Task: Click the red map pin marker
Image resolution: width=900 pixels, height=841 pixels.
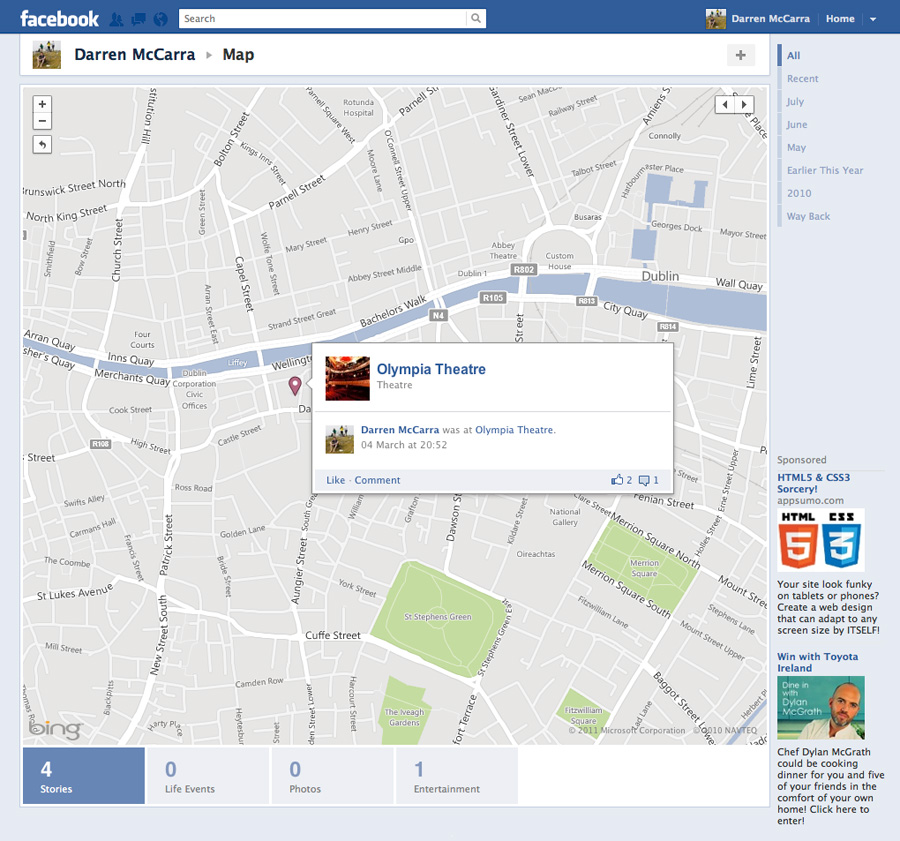Action: (x=295, y=386)
